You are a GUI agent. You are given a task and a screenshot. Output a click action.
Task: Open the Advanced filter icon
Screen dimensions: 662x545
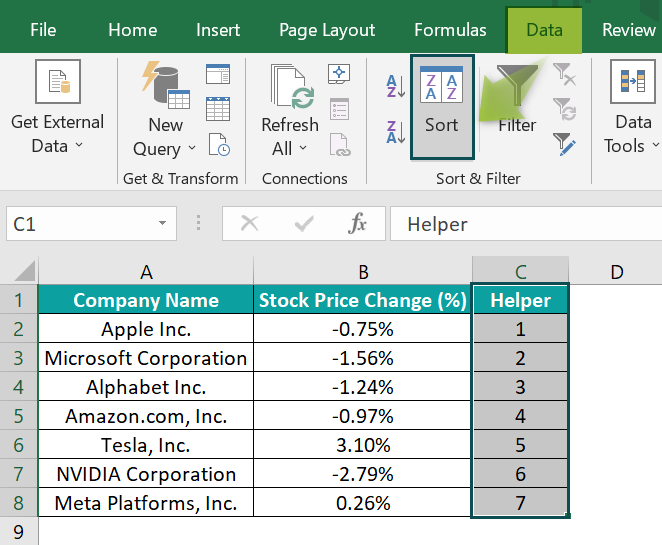(x=564, y=144)
